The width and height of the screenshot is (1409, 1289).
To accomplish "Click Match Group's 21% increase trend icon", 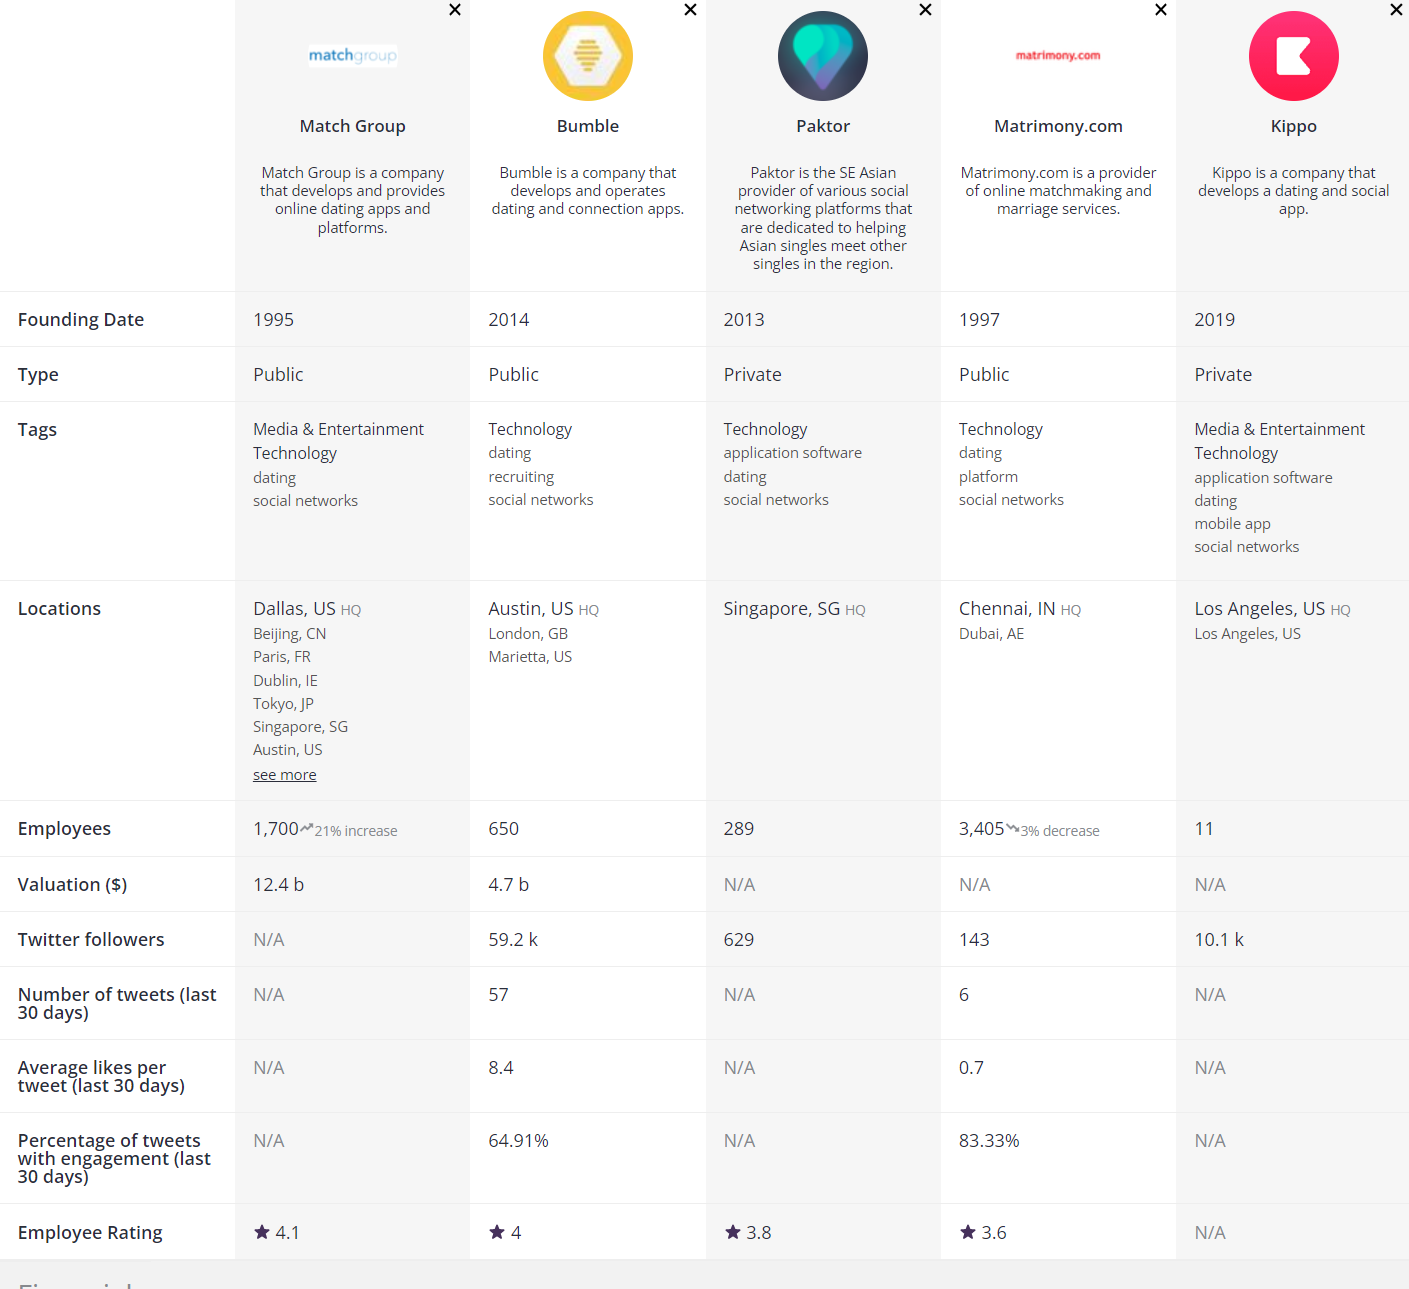I will pyautogui.click(x=307, y=828).
